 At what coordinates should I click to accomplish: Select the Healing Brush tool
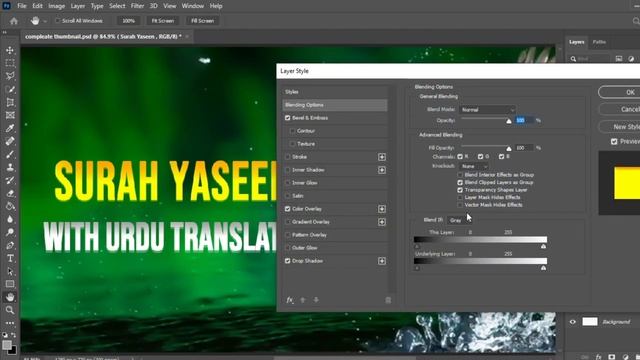(10, 142)
